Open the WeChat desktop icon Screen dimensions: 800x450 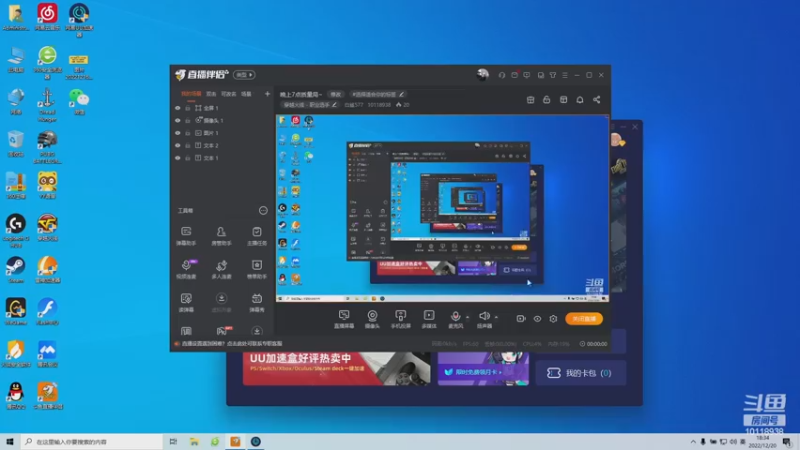pos(79,102)
